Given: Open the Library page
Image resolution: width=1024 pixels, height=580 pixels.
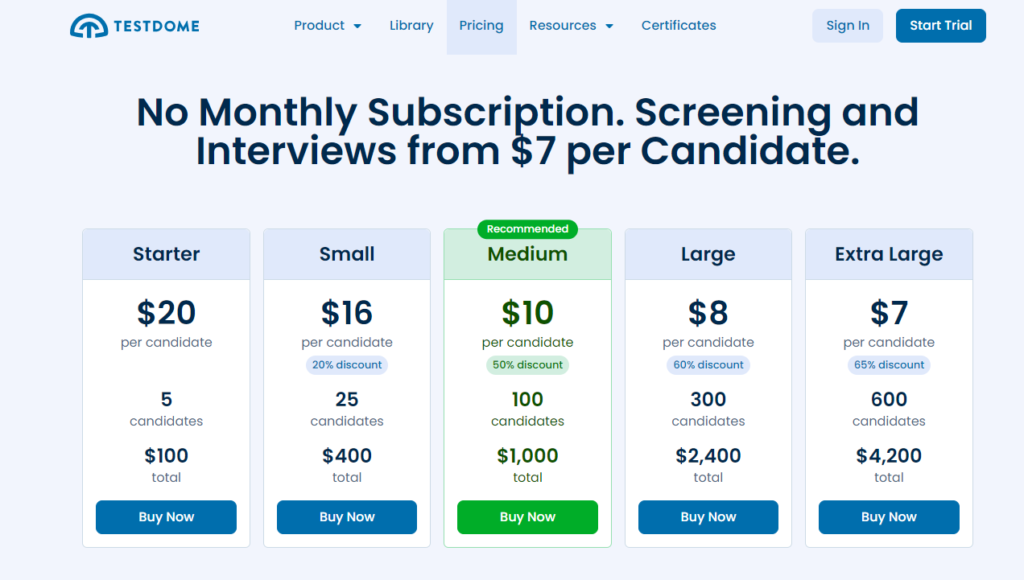Looking at the screenshot, I should pyautogui.click(x=411, y=26).
